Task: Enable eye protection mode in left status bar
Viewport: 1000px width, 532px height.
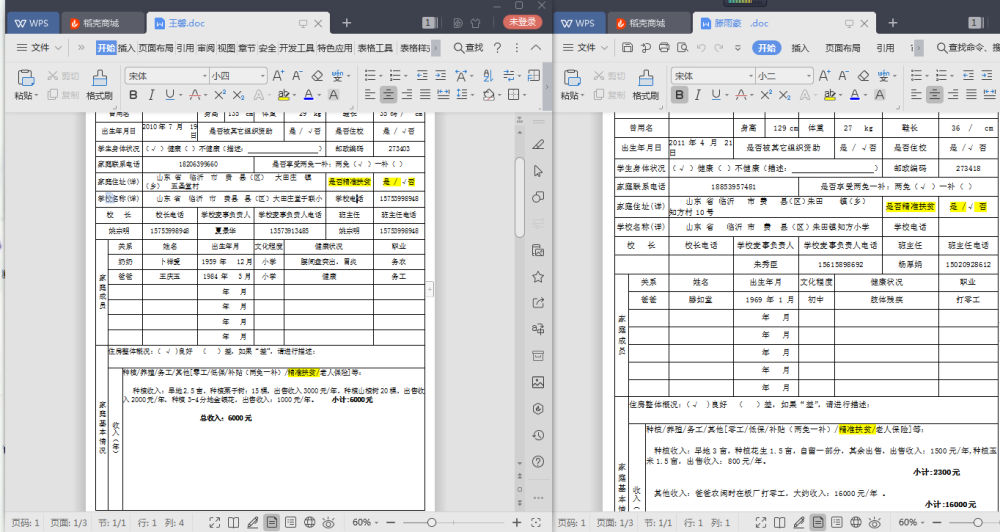Action: 328,522
